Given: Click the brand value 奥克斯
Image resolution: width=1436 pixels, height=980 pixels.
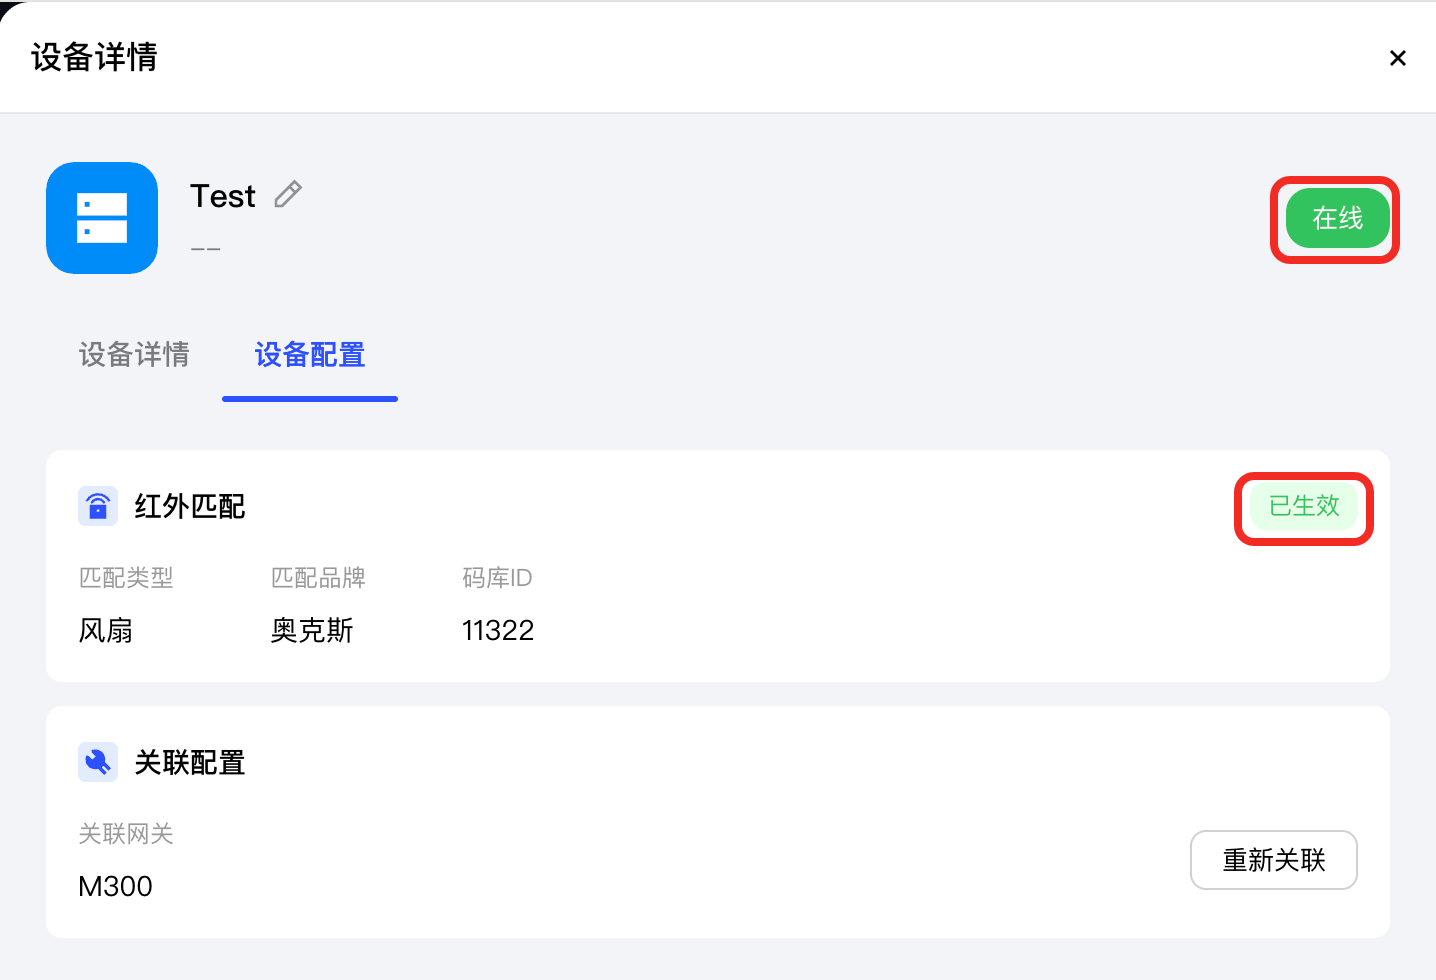Looking at the screenshot, I should tap(312, 631).
